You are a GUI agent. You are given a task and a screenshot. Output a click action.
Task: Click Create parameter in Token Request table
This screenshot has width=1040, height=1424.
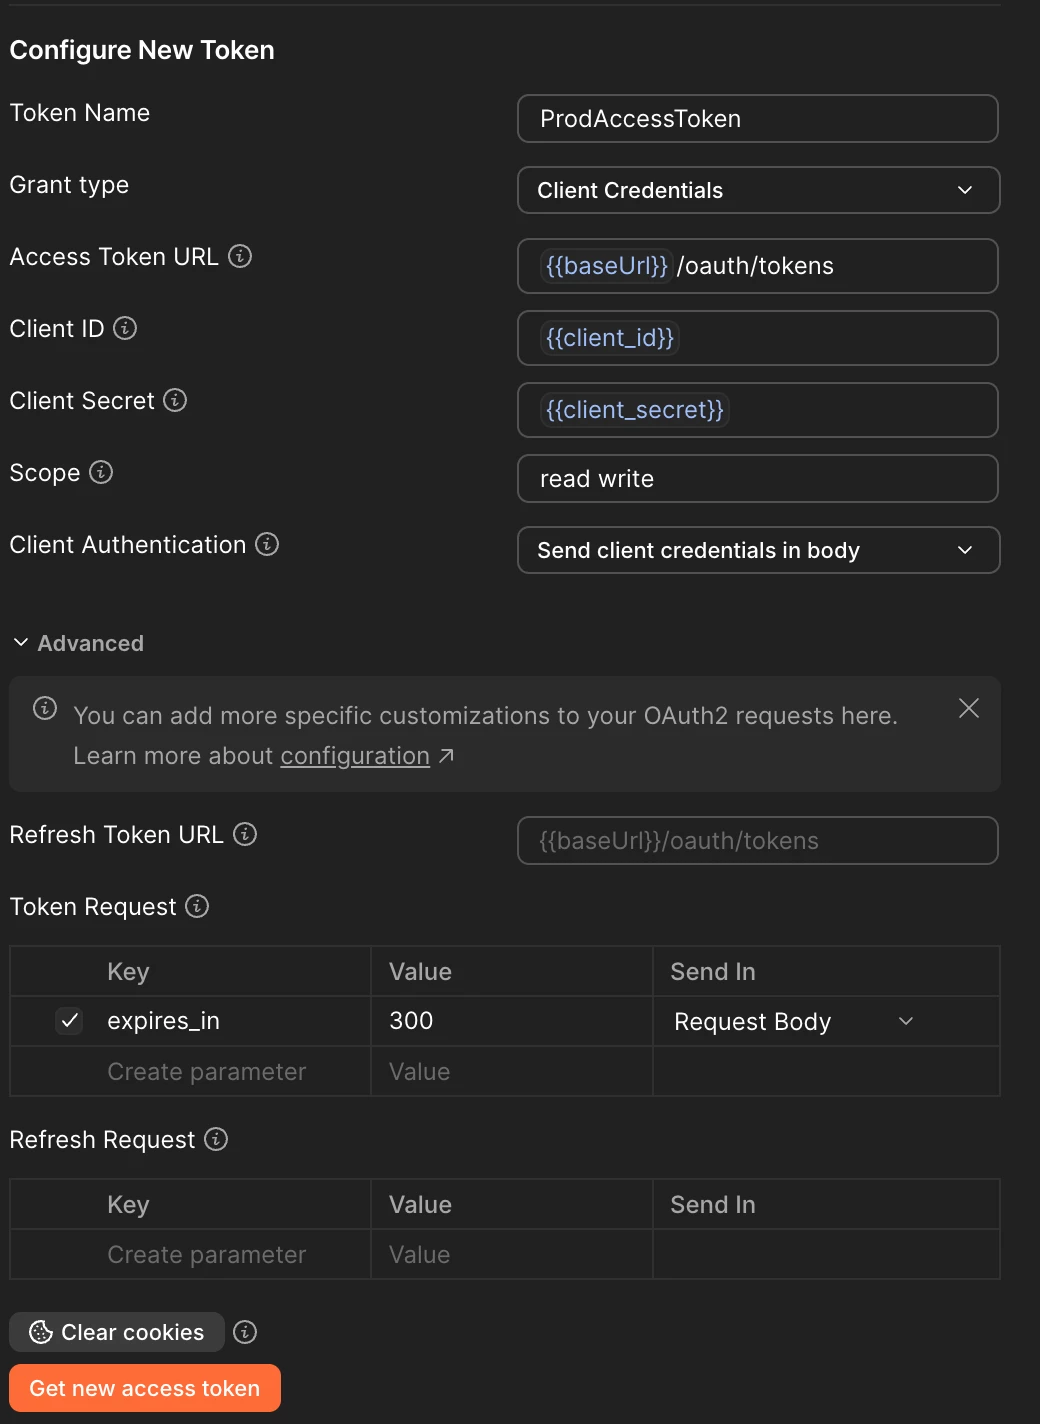tap(207, 1072)
